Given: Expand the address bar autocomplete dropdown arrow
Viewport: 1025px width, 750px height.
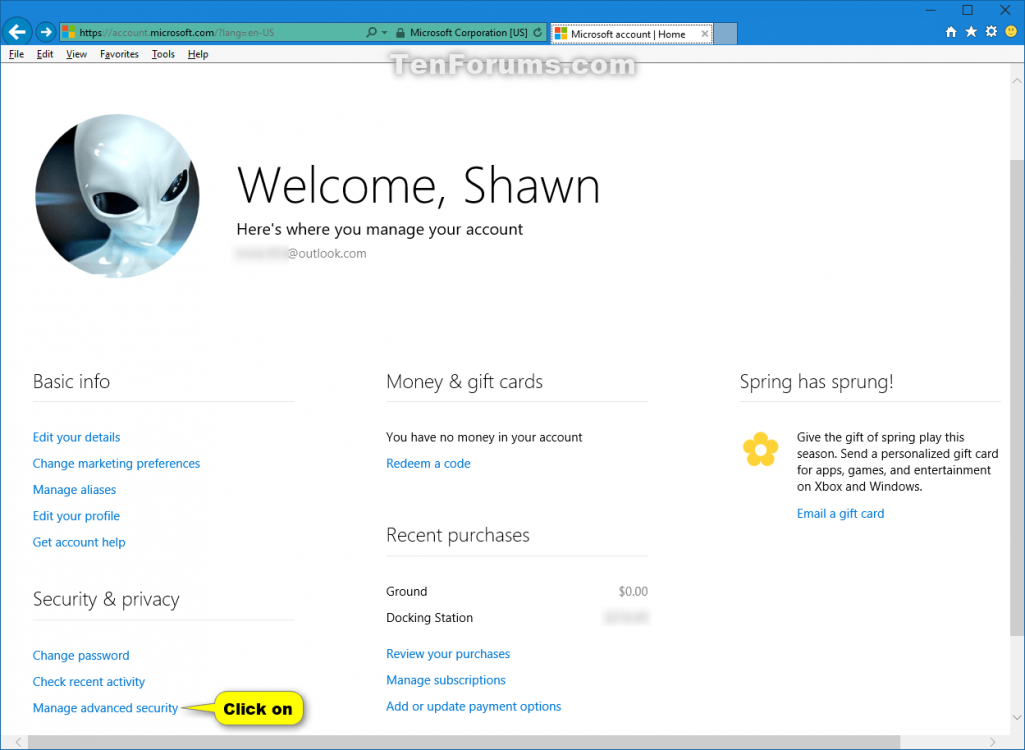Looking at the screenshot, I should coord(384,33).
